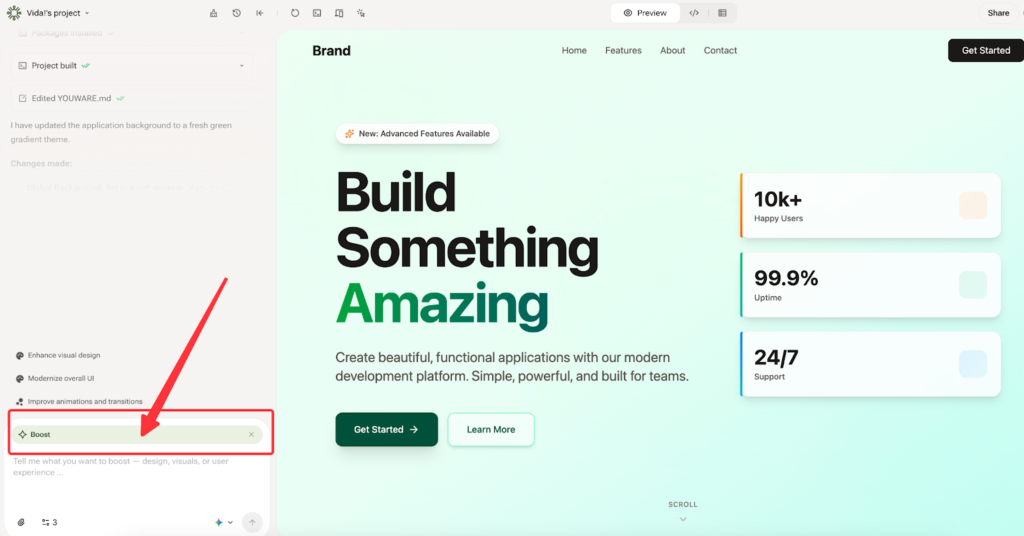Click the device layout preview icon
1024x536 pixels.
(339, 13)
